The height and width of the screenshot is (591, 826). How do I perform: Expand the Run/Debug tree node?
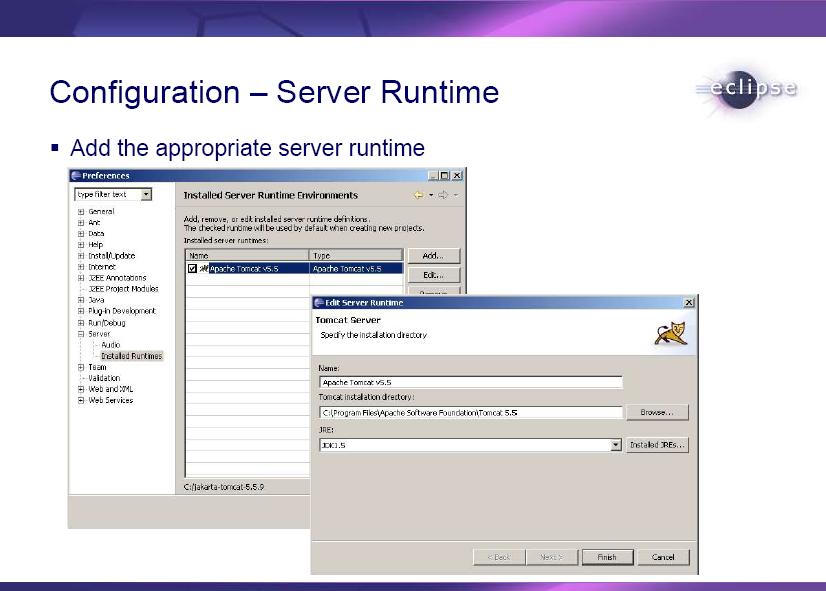(x=81, y=323)
